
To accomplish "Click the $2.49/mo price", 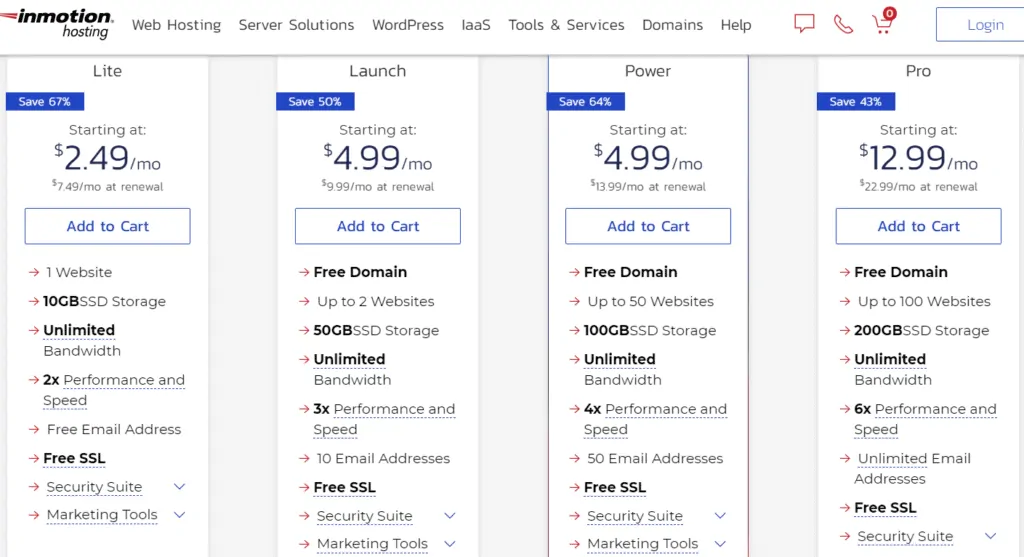I will (107, 157).
